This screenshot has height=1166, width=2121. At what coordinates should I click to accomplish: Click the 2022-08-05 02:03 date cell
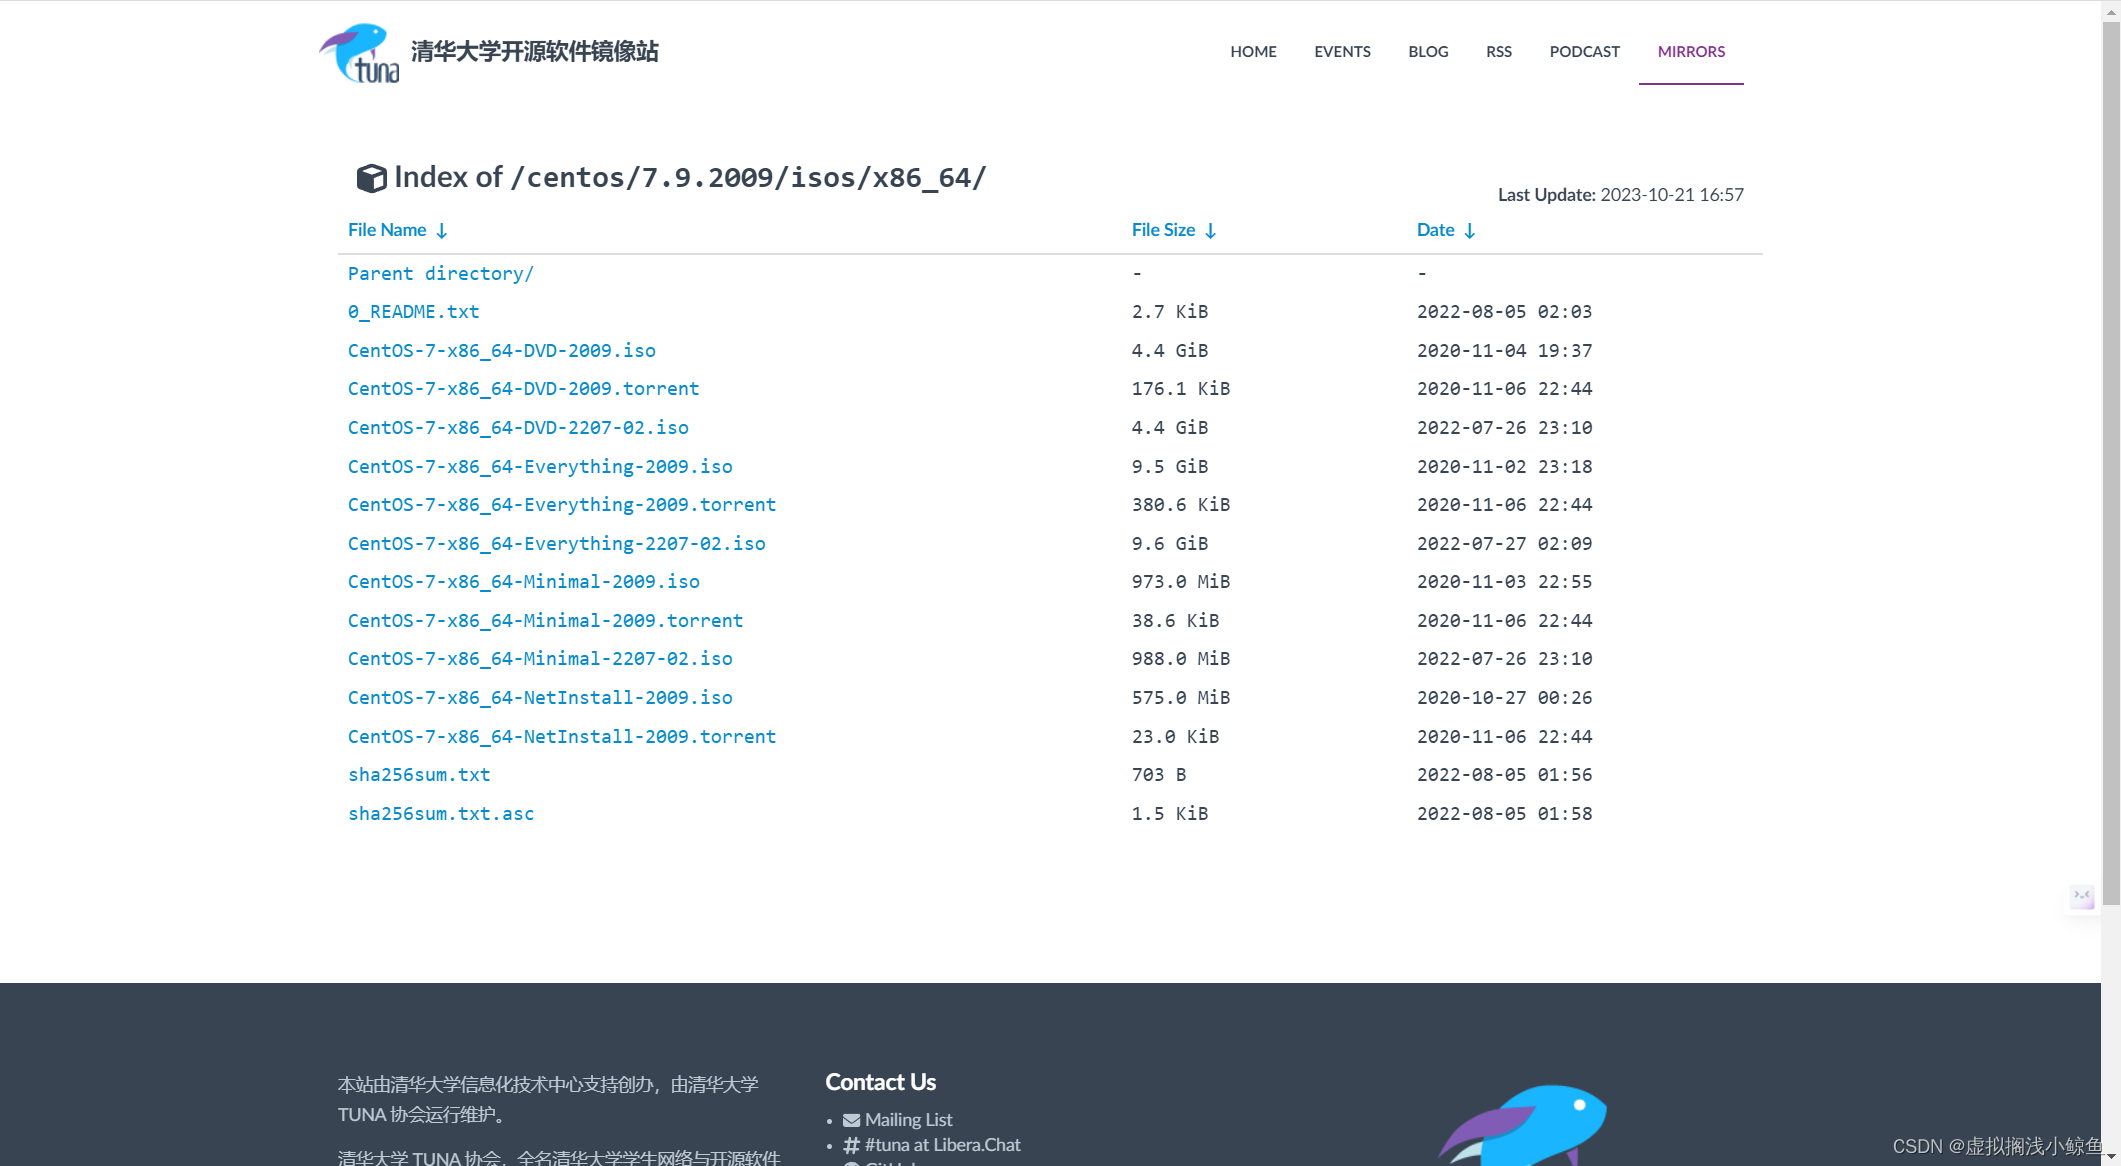coord(1504,312)
